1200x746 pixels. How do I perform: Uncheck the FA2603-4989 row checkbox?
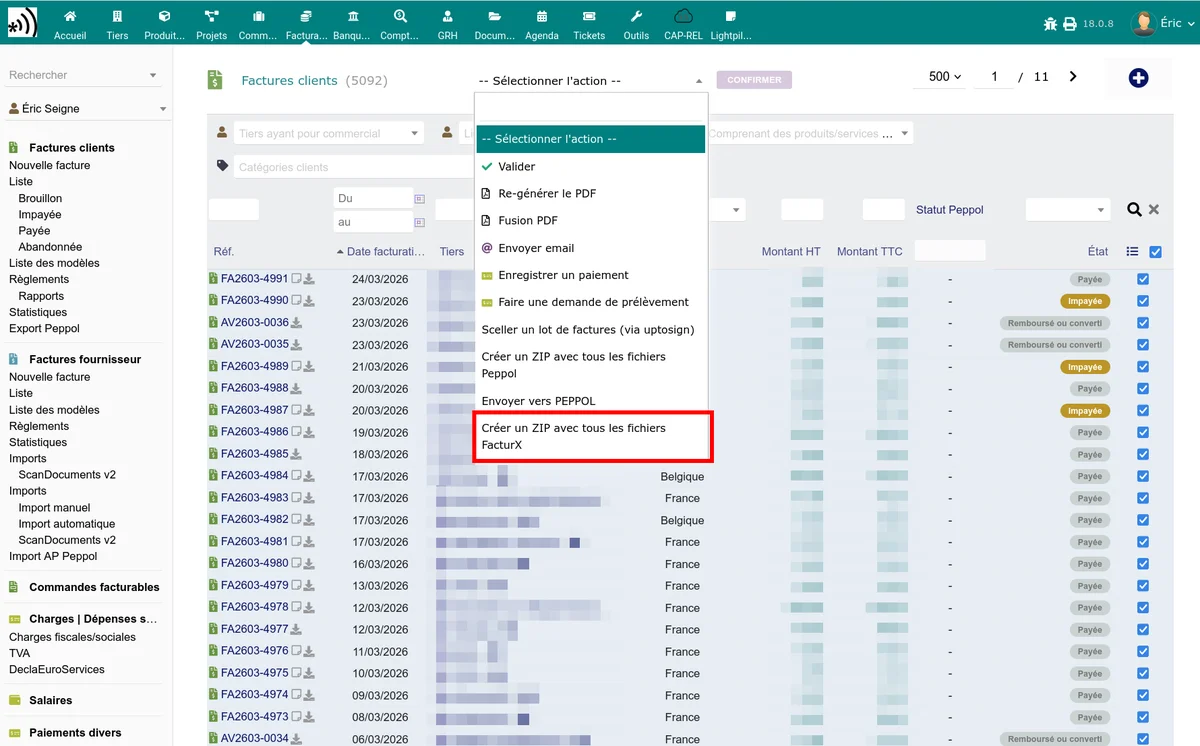coord(1143,367)
